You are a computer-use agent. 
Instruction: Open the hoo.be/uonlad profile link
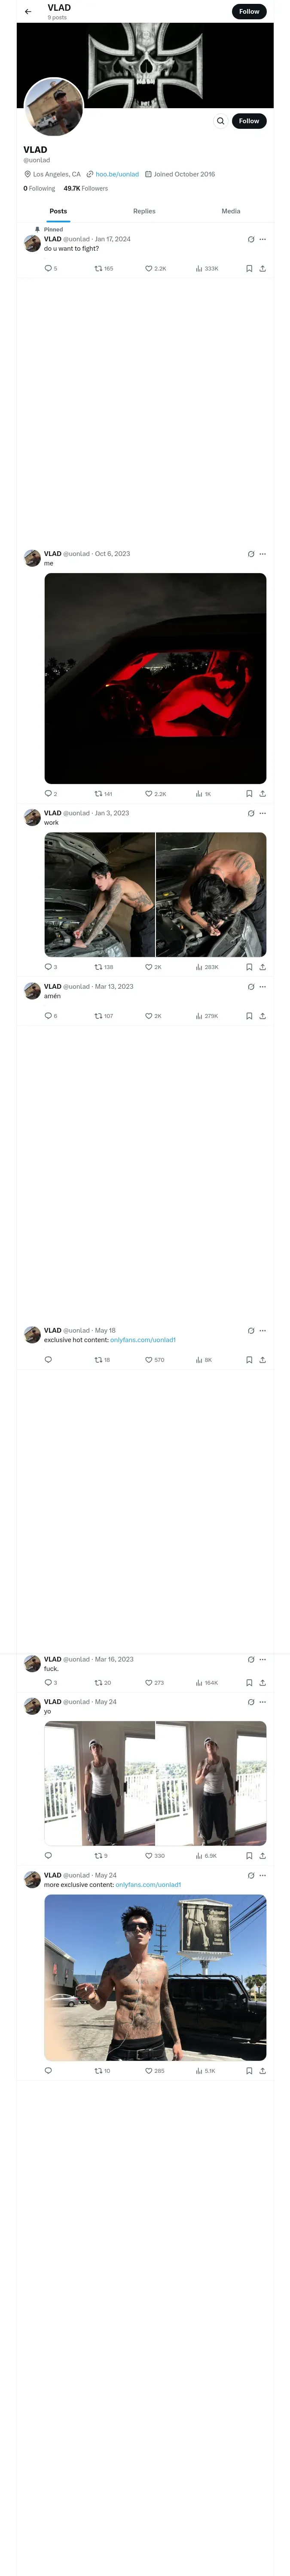tap(117, 174)
